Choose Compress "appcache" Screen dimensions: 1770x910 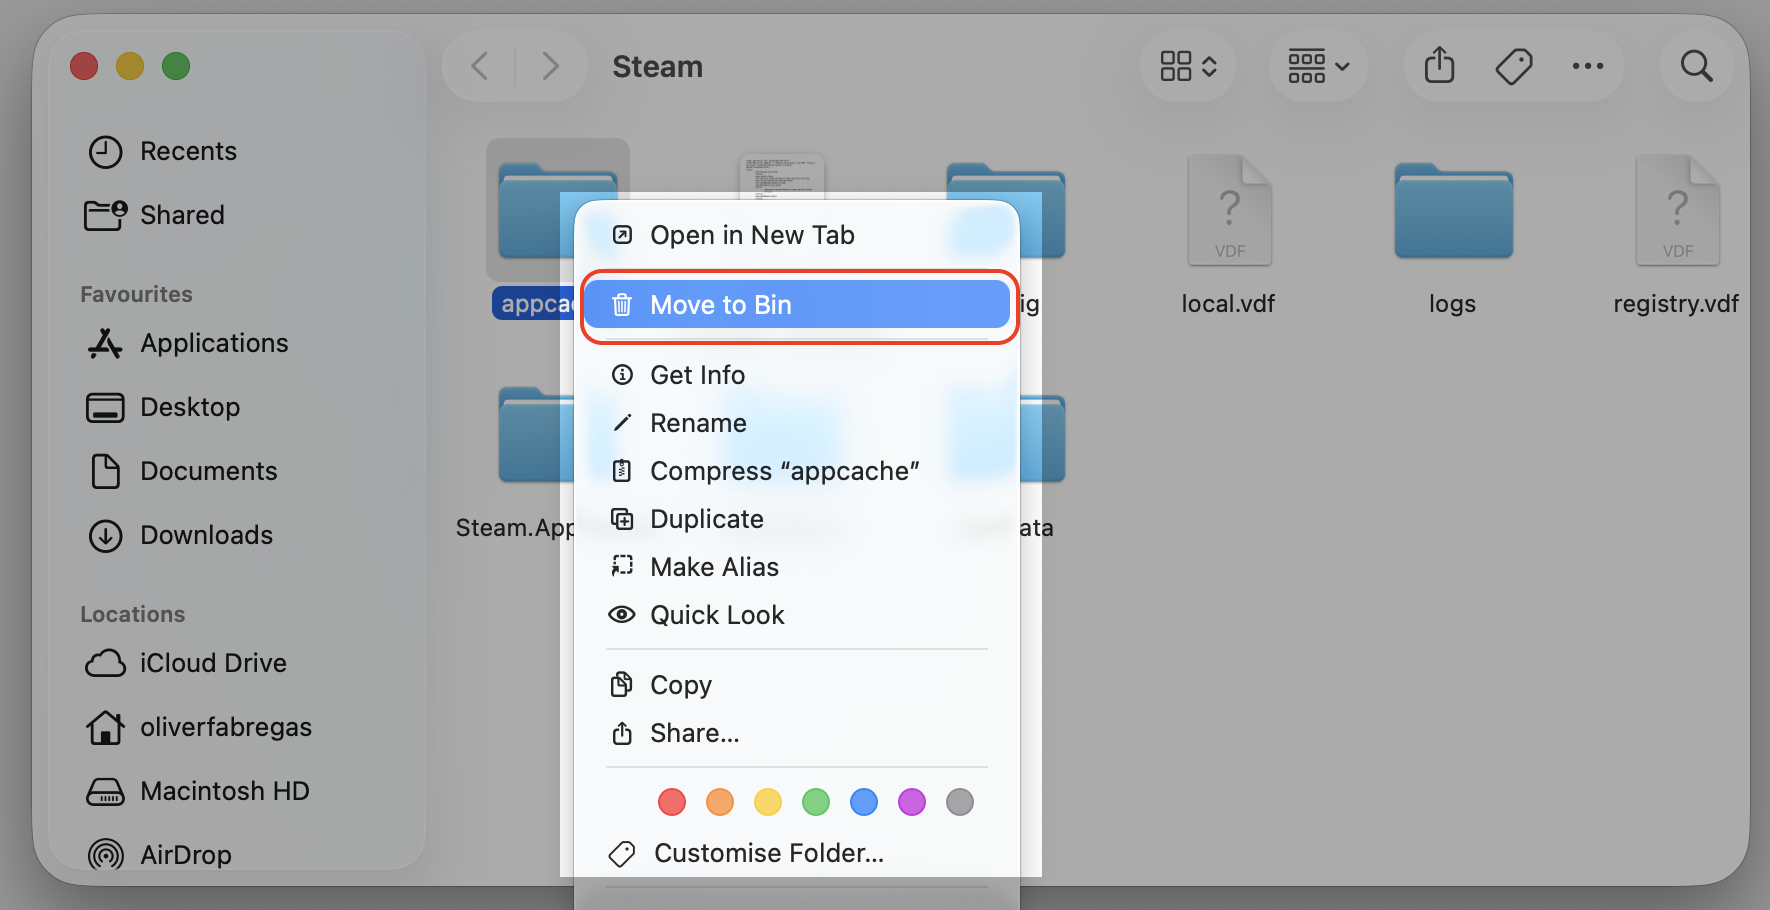click(x=797, y=471)
